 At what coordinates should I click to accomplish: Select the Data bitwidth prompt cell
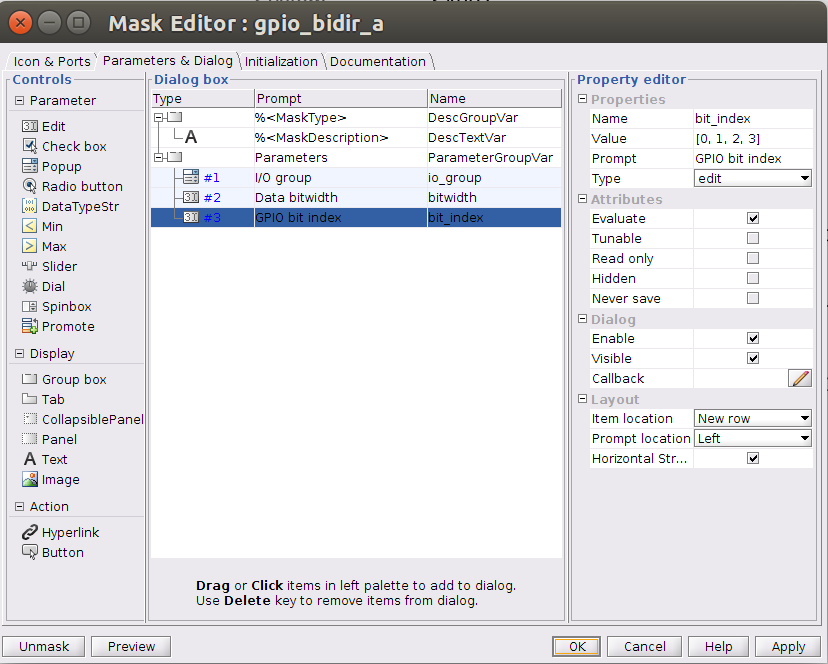pos(341,198)
